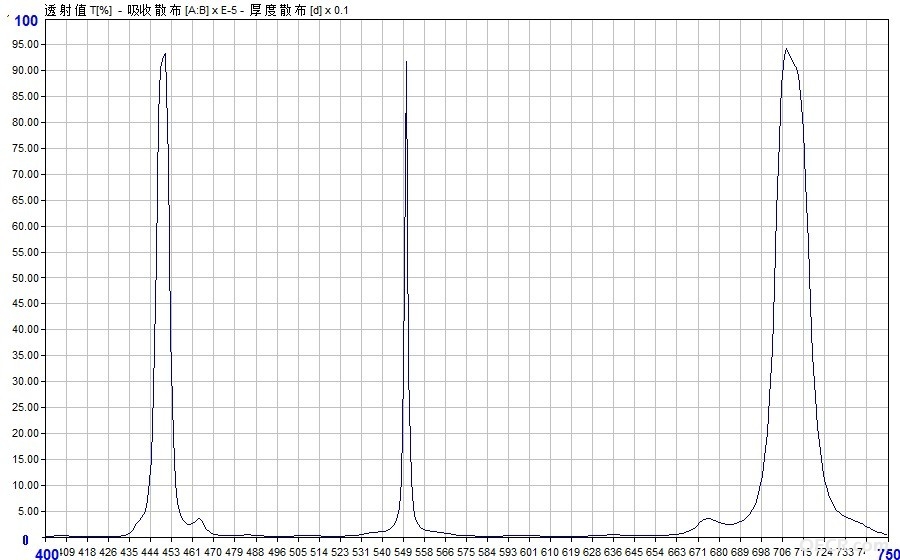
Task: Click the 50.00 y-axis label
Action: (x=25, y=278)
